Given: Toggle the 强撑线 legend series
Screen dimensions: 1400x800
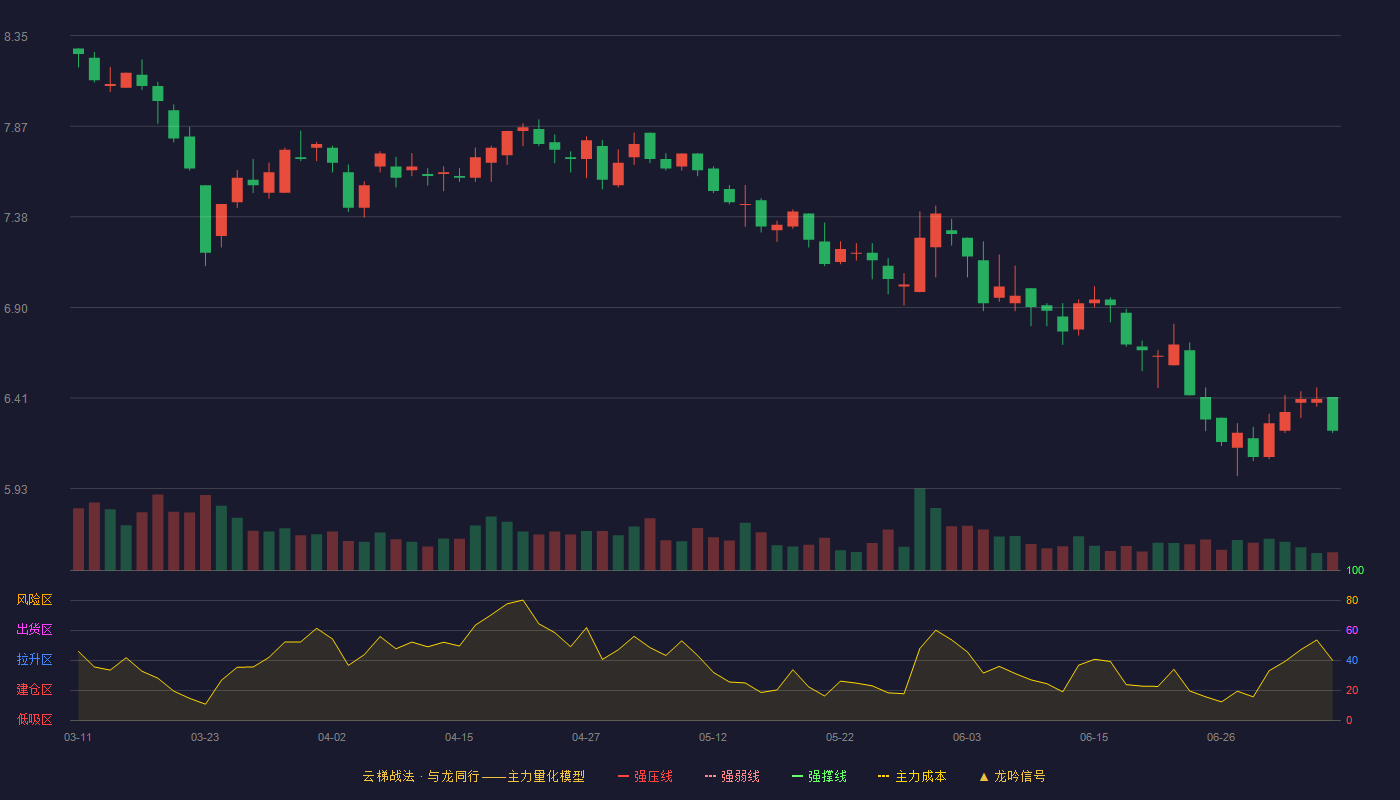Looking at the screenshot, I should tap(819, 776).
